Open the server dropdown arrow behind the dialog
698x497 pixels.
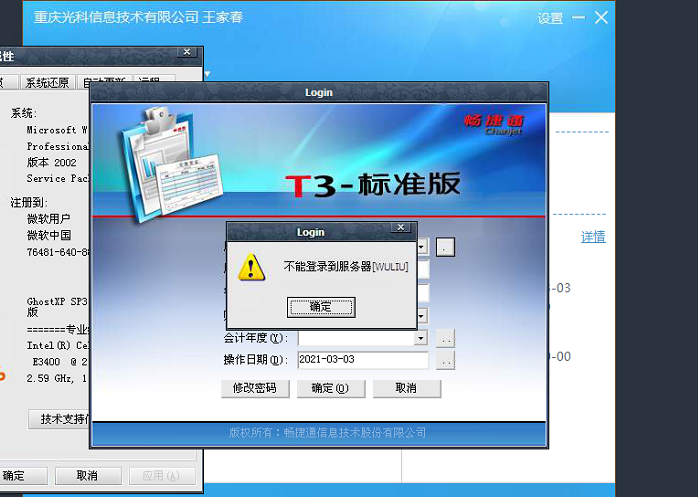click(422, 247)
